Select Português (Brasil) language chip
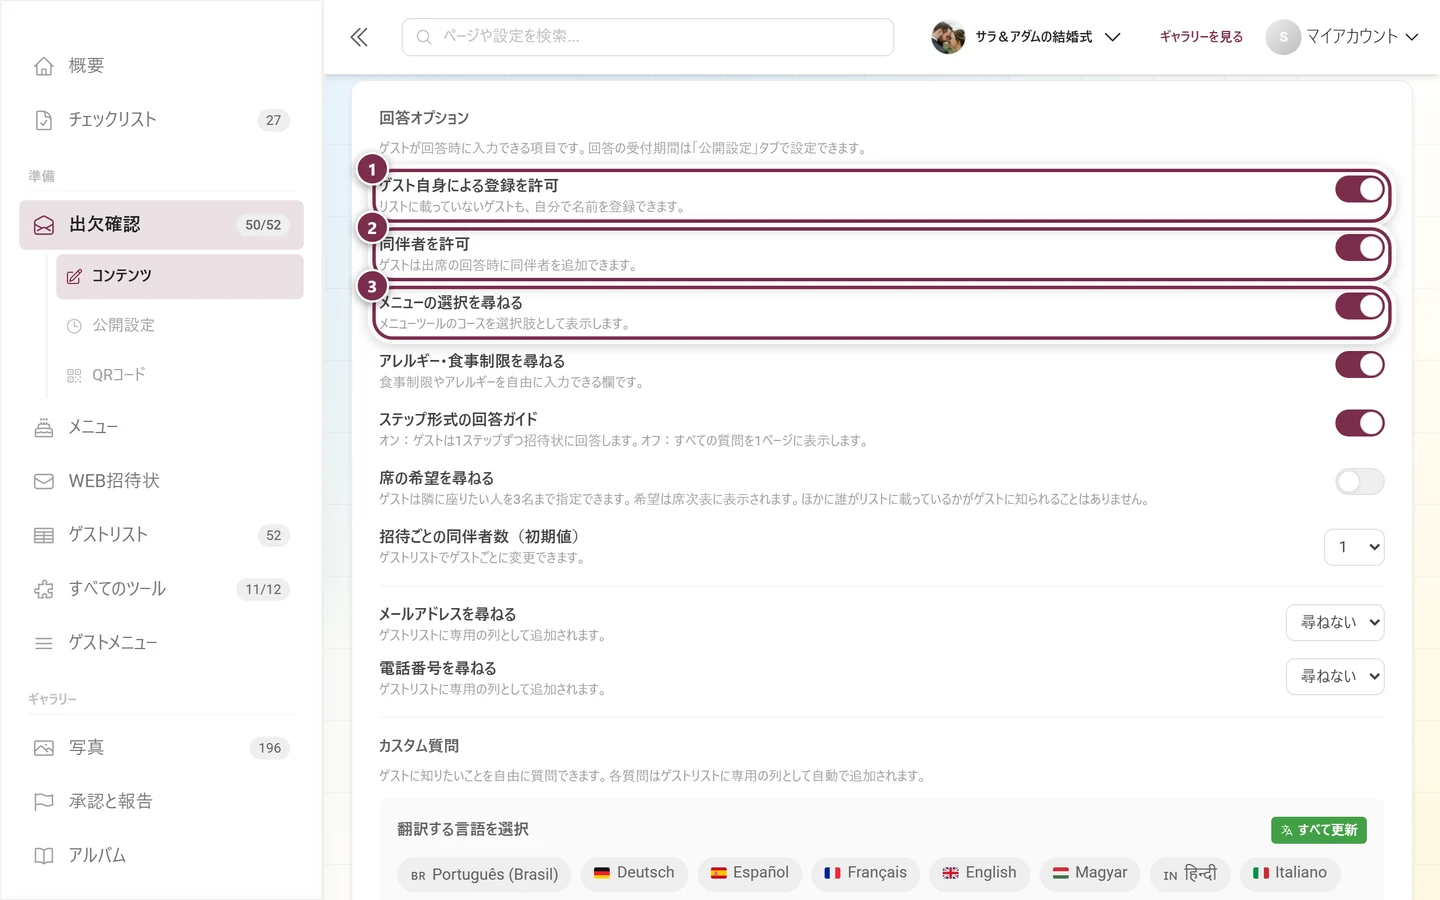The width and height of the screenshot is (1440, 900). pyautogui.click(x=484, y=874)
